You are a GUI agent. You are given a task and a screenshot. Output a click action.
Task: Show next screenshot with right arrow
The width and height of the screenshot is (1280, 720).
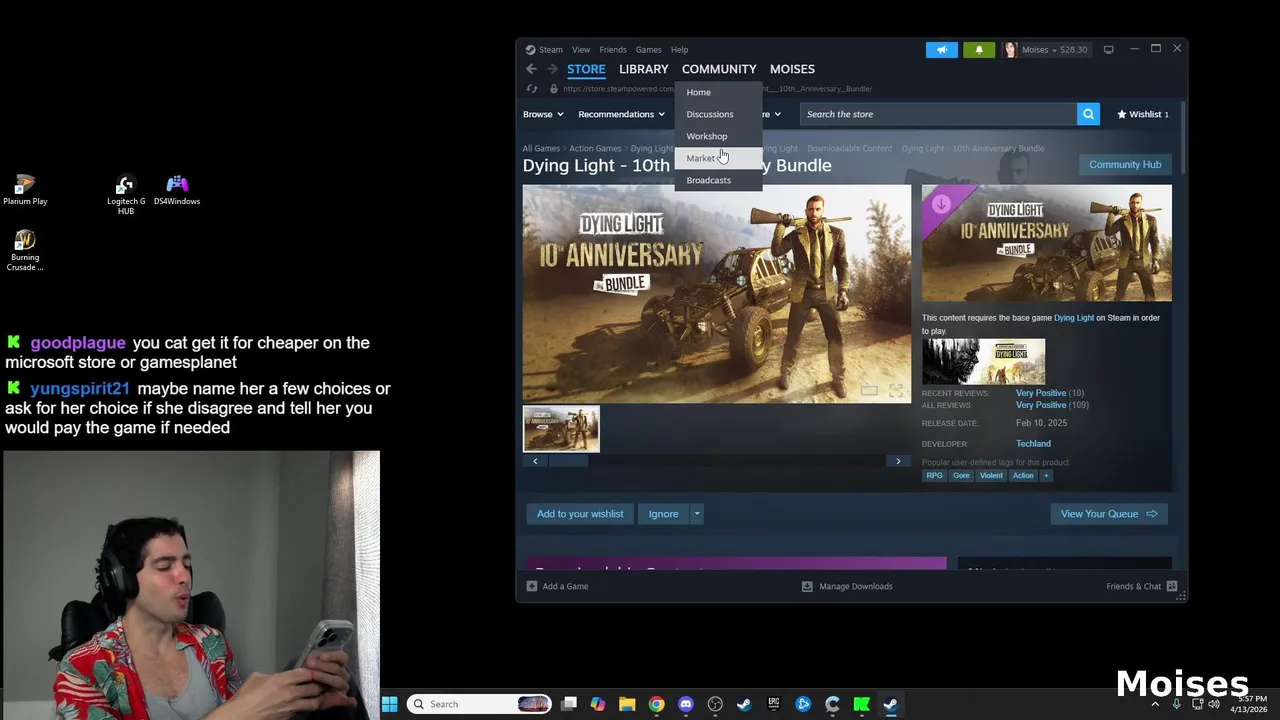click(898, 461)
